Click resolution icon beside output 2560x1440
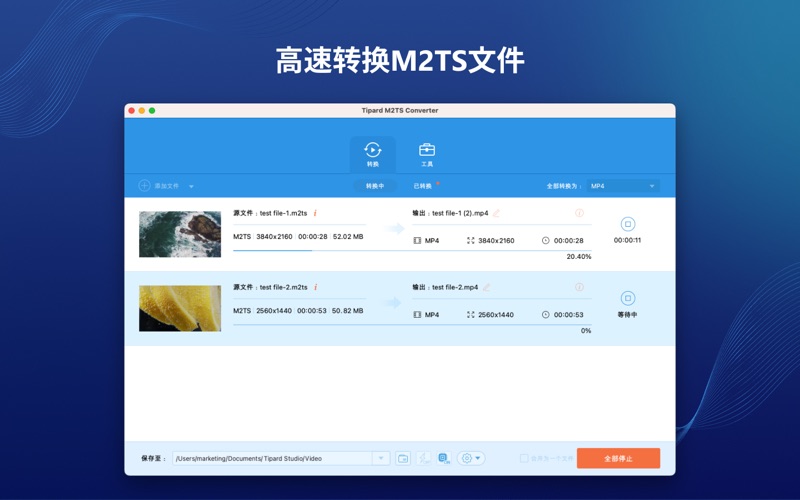This screenshot has width=800, height=500. pos(470,315)
